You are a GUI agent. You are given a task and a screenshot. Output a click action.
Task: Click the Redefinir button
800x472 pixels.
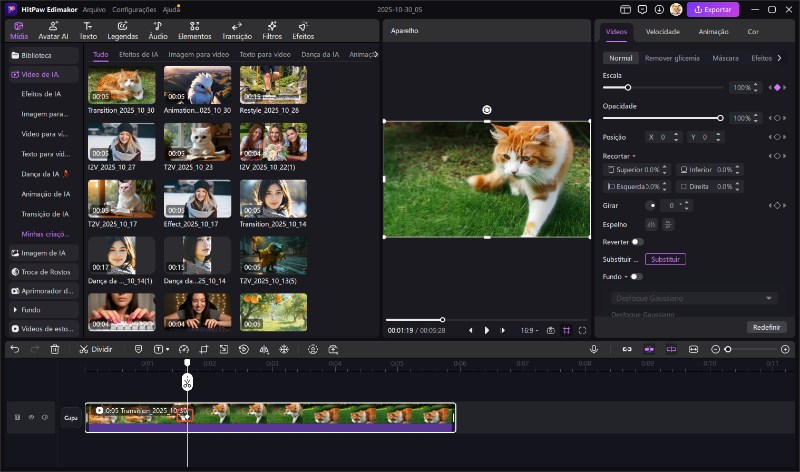tap(766, 327)
